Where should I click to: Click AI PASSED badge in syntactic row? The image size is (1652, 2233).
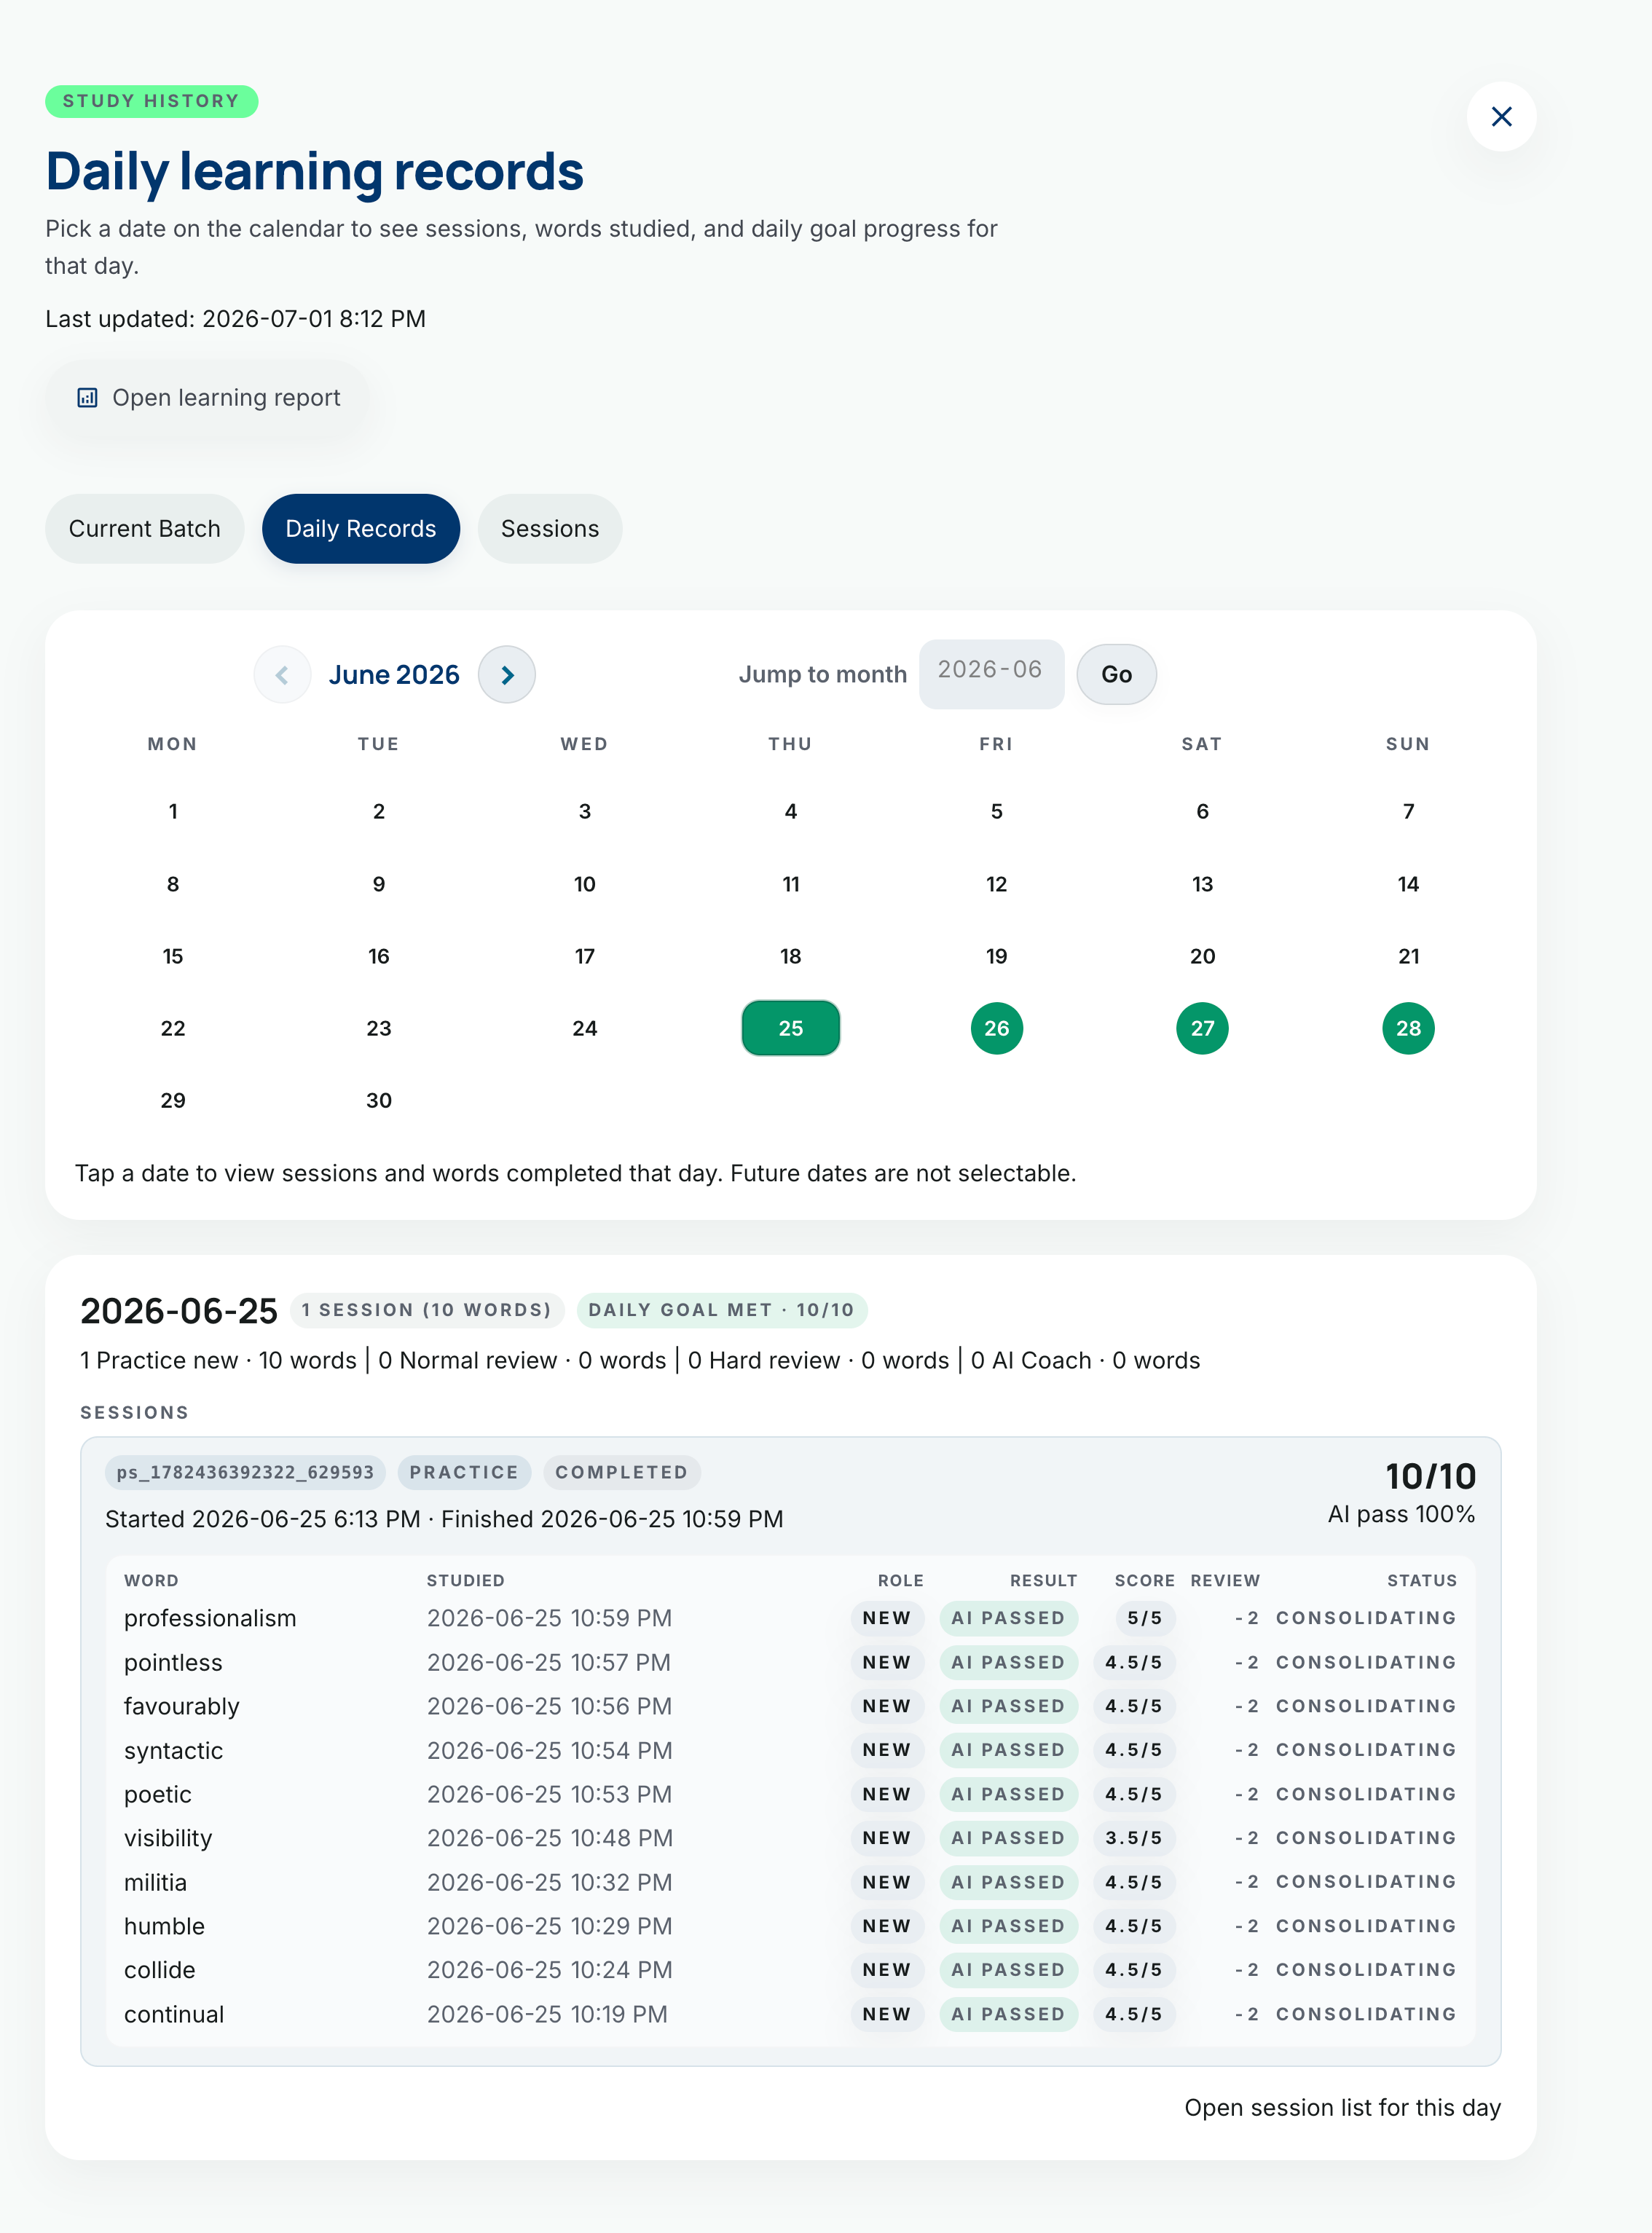click(x=1008, y=1750)
